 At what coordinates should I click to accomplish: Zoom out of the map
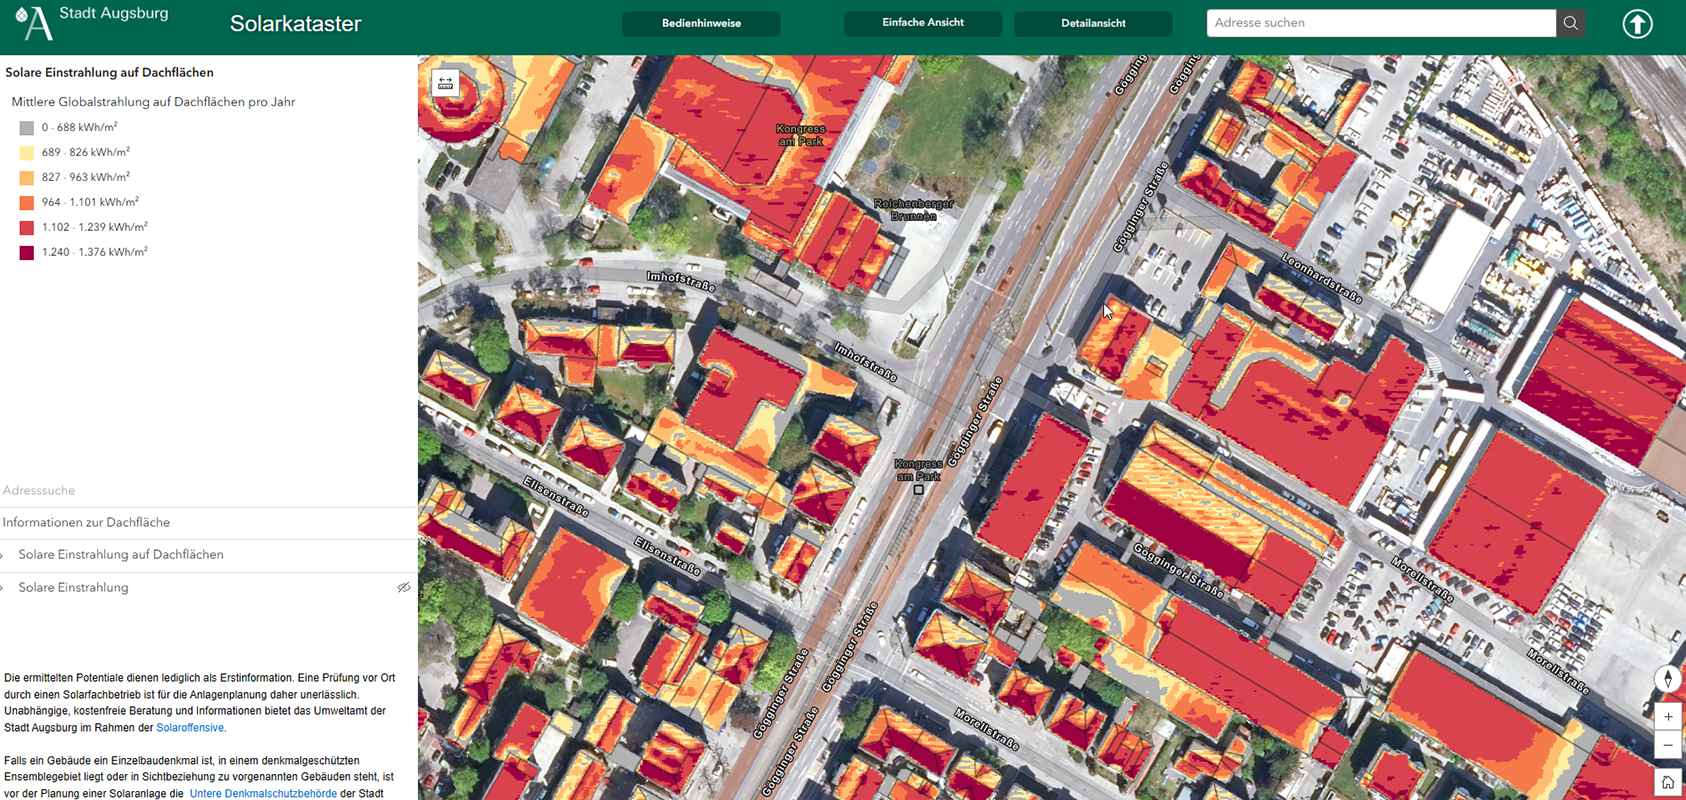coord(1667,746)
